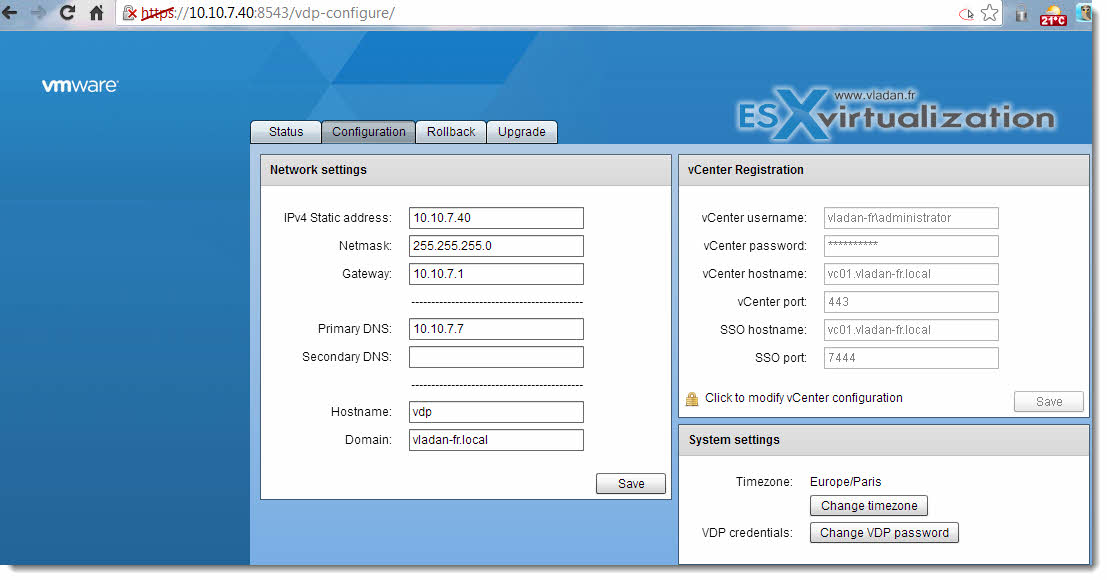Open the Rollback tab
Image resolution: width=1107 pixels, height=580 pixels.
(x=451, y=132)
